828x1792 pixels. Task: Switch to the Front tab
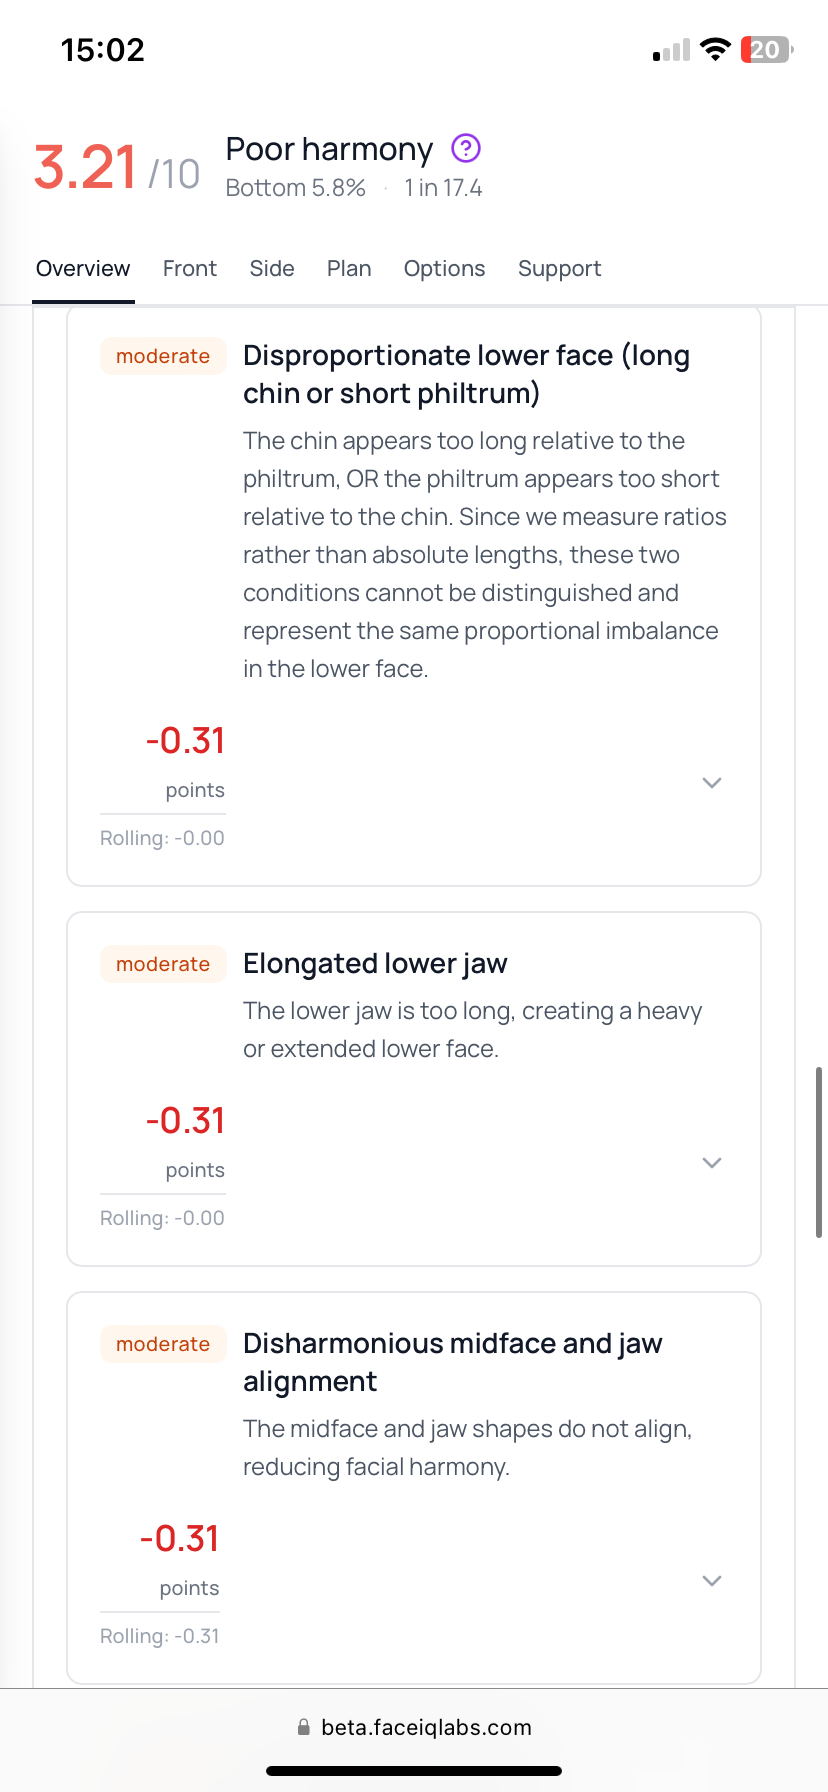click(x=190, y=269)
